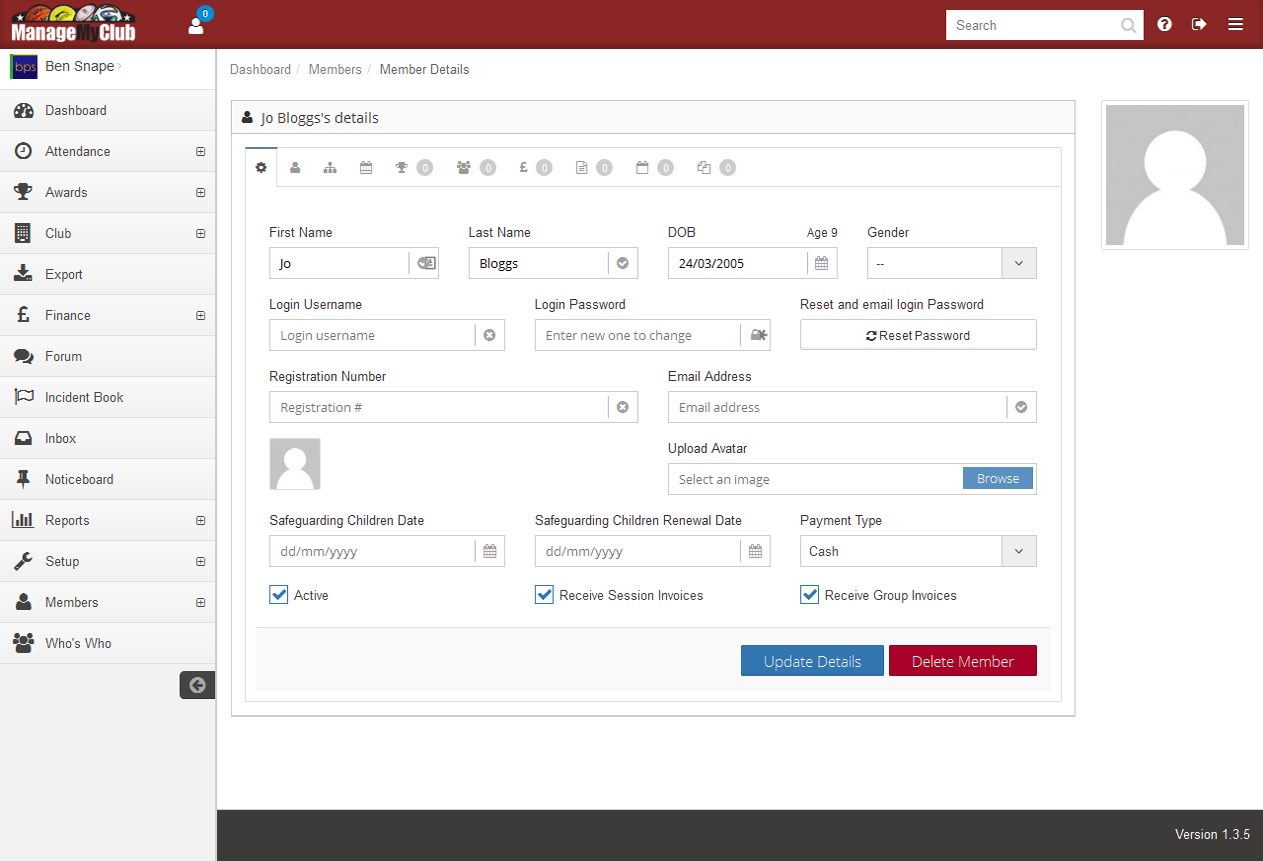
Task: Expand the Club sidebar menu
Action: pos(200,234)
